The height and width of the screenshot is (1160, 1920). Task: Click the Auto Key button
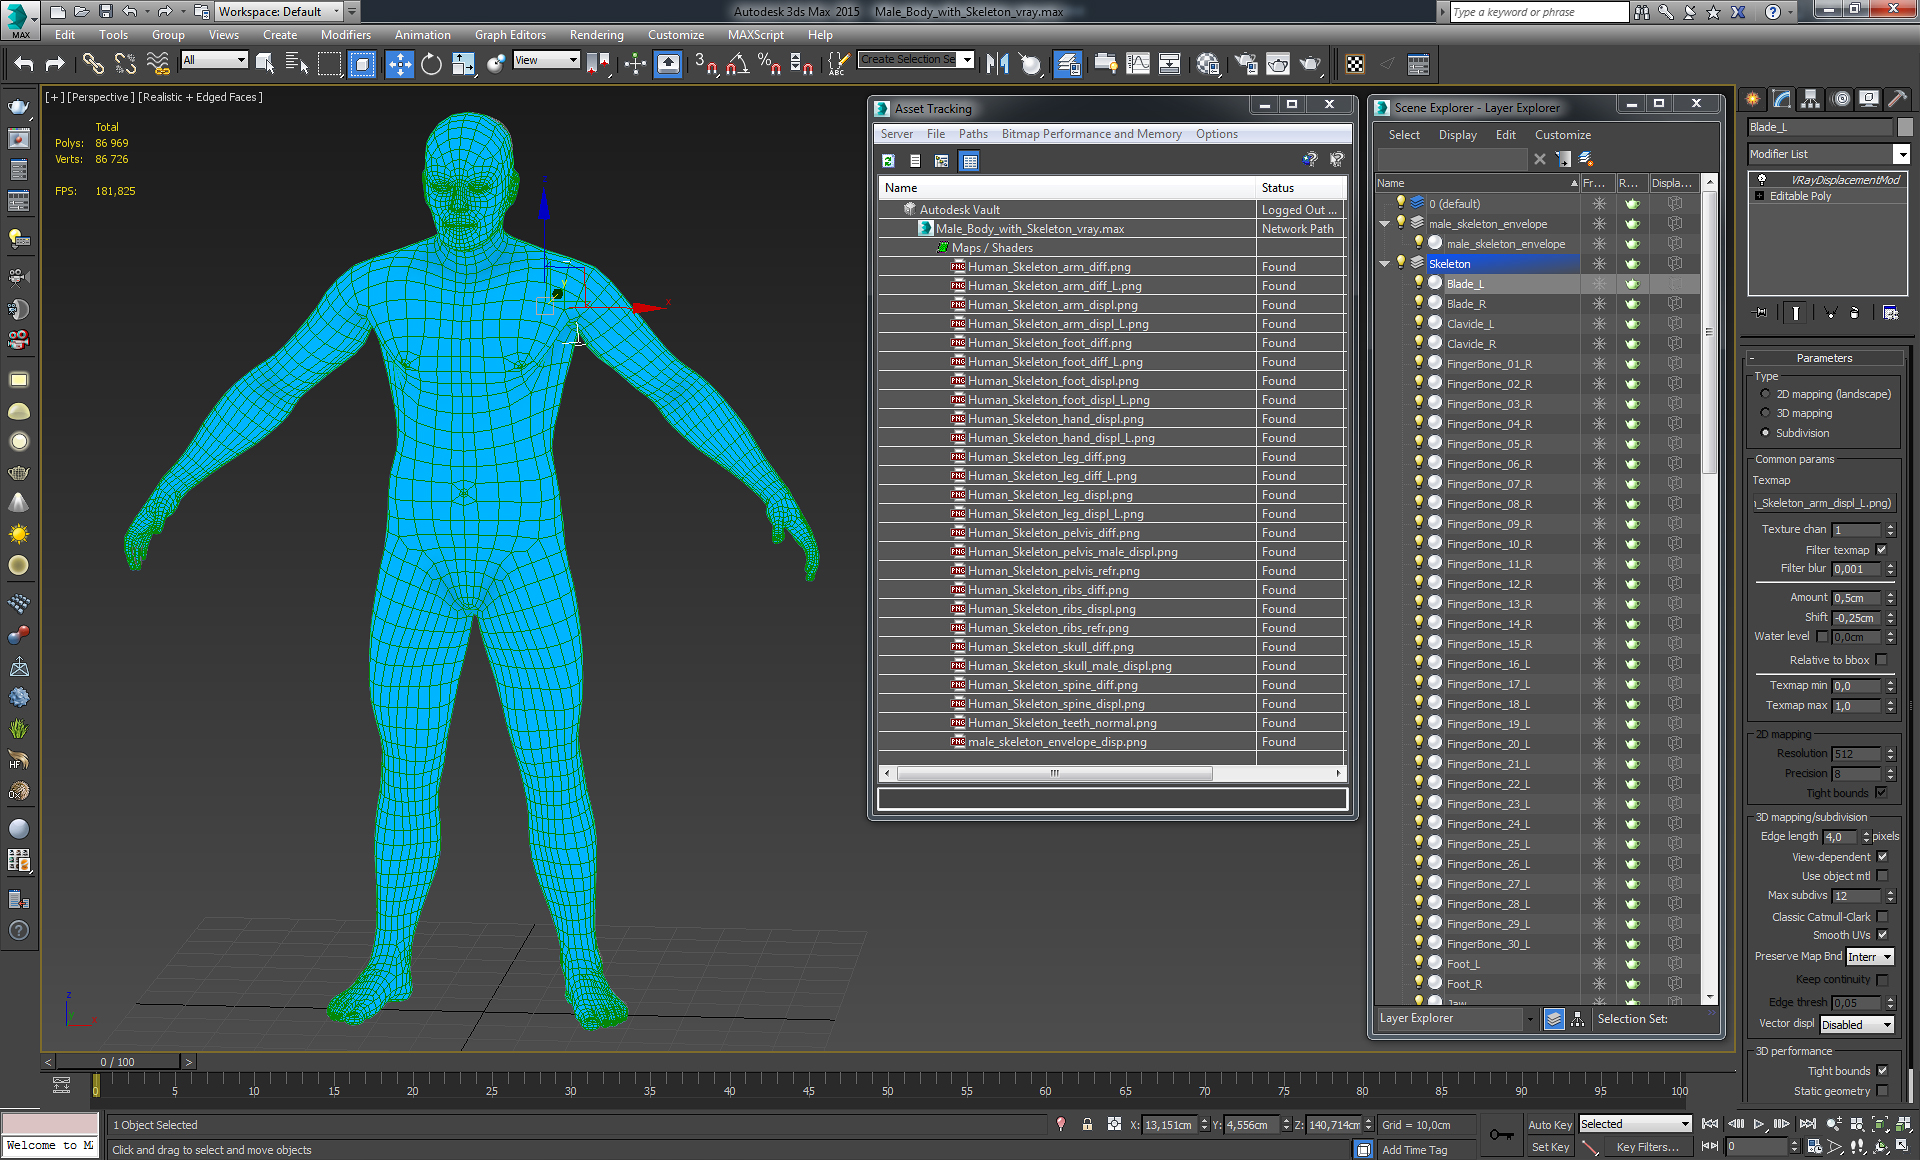click(1549, 1125)
